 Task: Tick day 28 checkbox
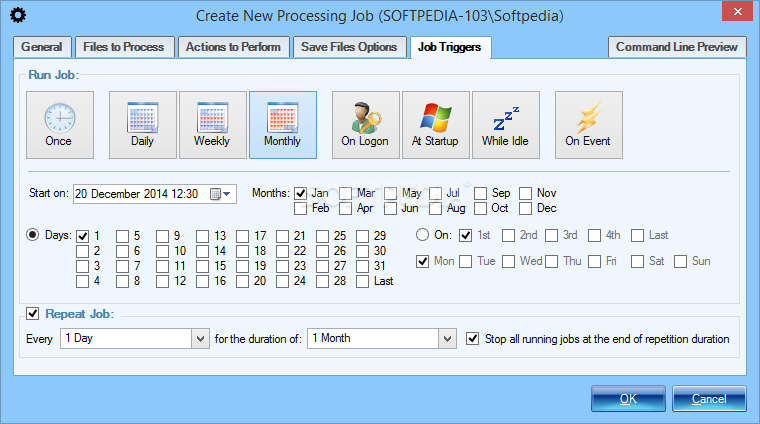[x=322, y=281]
